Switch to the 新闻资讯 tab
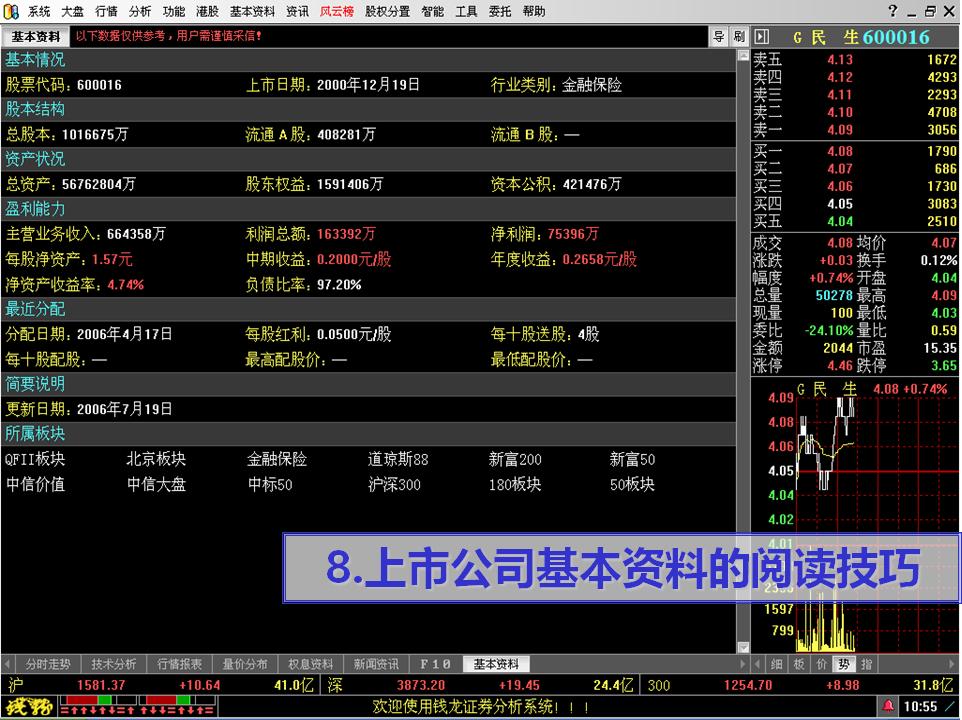The width and height of the screenshot is (962, 720). [x=376, y=664]
